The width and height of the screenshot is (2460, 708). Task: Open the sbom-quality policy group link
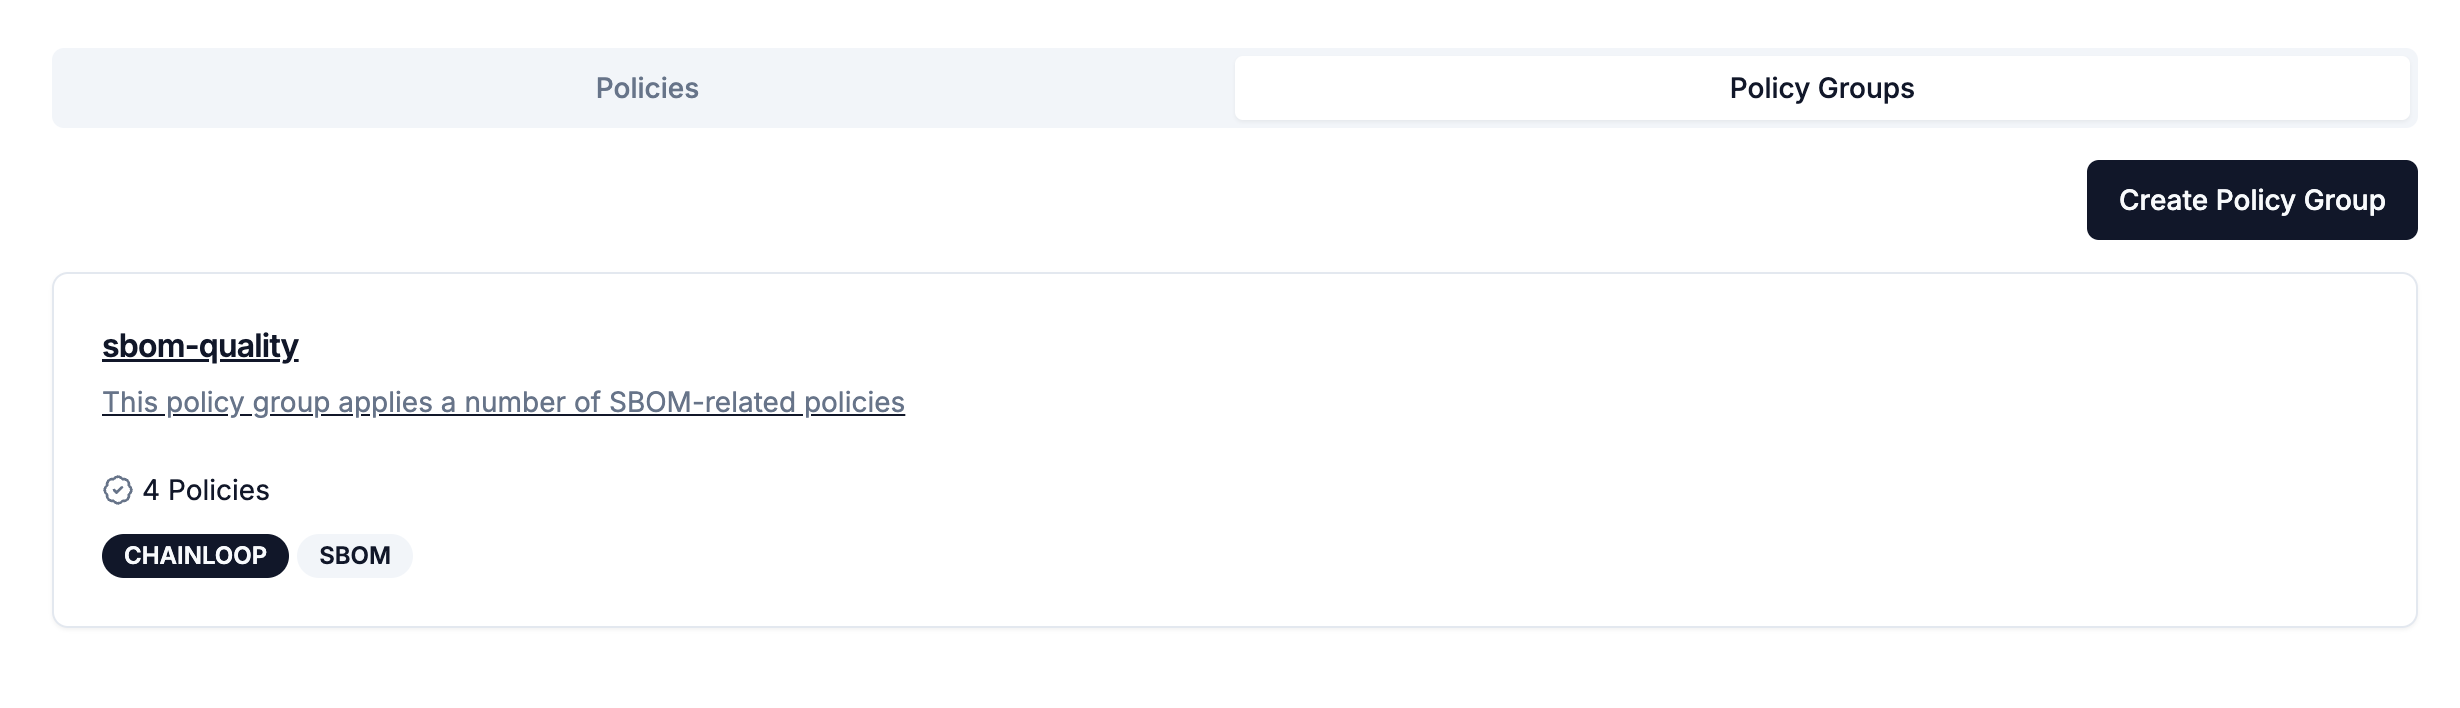tap(200, 346)
